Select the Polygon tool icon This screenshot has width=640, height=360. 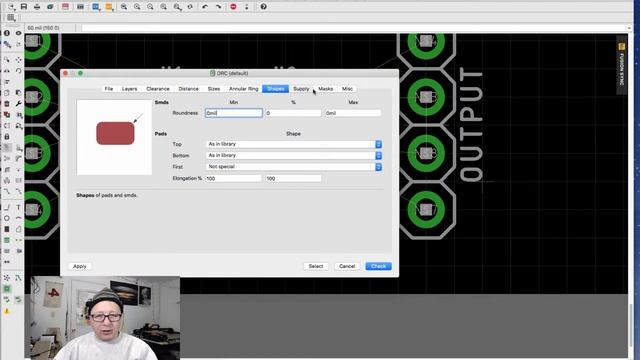(x=18, y=229)
